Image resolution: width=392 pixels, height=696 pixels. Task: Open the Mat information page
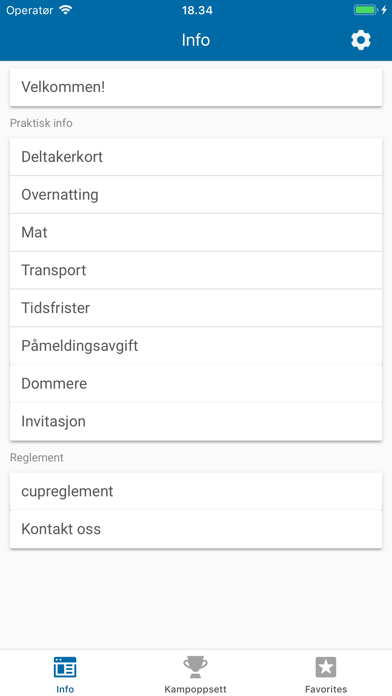pyautogui.click(x=196, y=233)
